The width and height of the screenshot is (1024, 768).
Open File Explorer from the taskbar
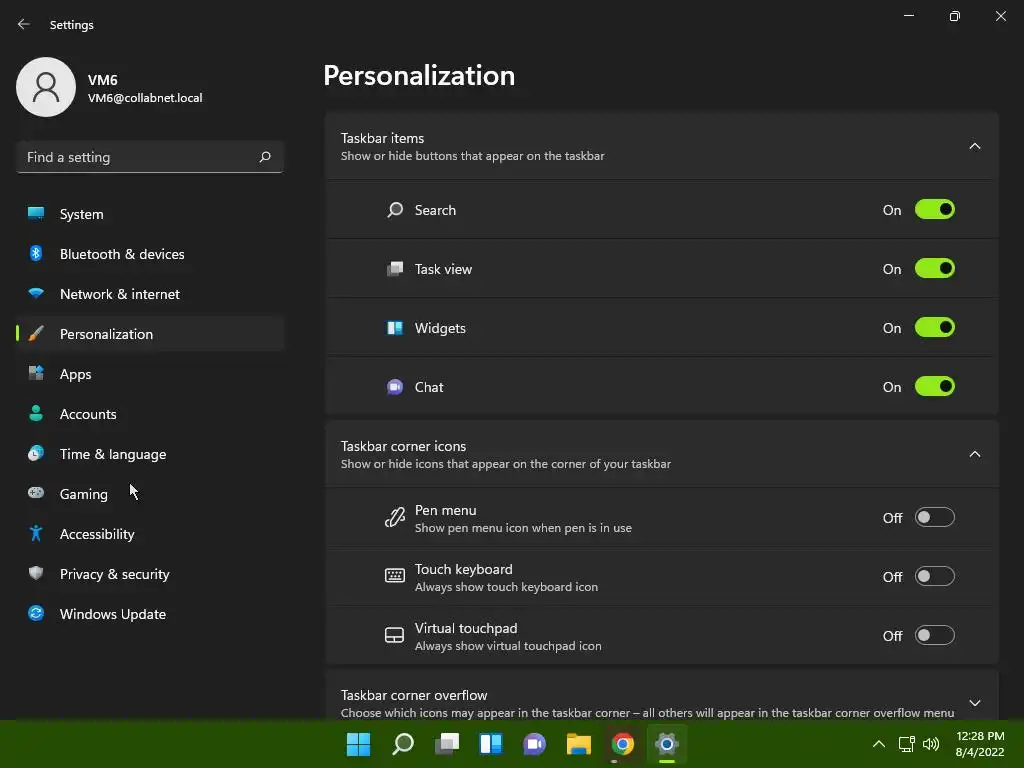tap(579, 744)
